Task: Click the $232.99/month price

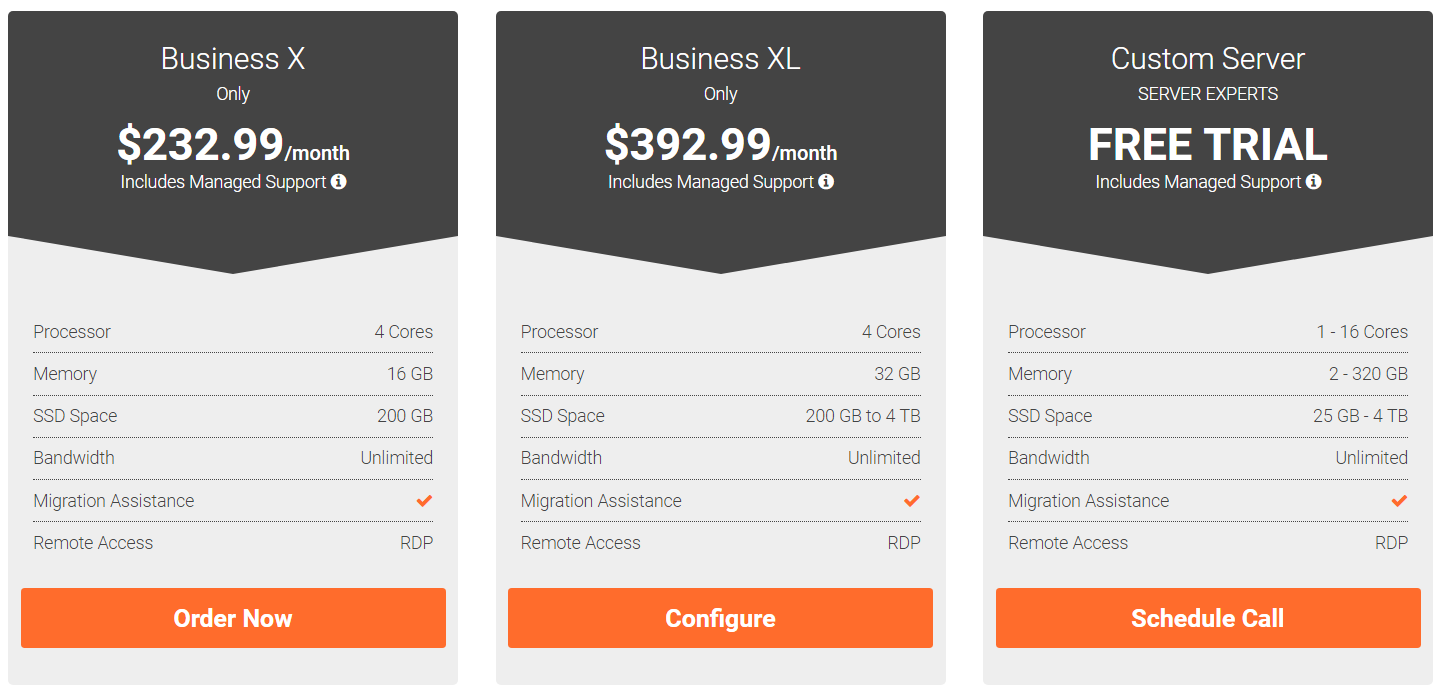Action: pos(233,146)
